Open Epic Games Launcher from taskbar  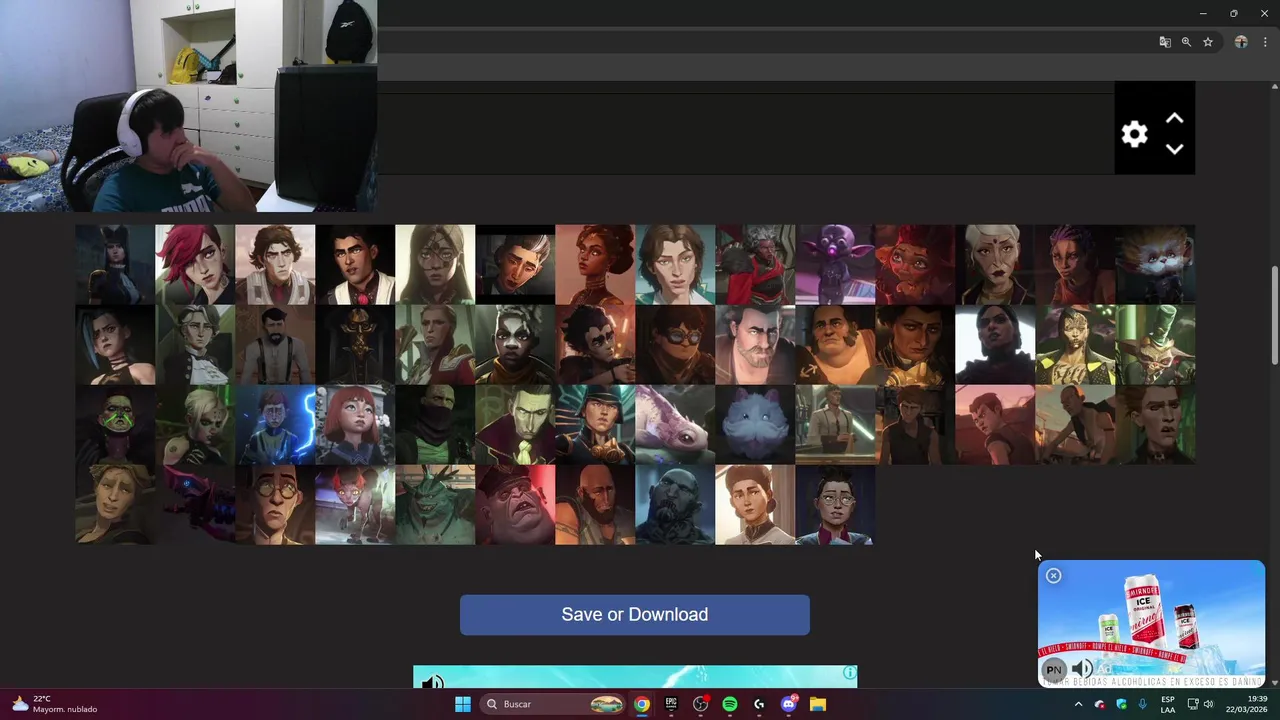(x=671, y=704)
